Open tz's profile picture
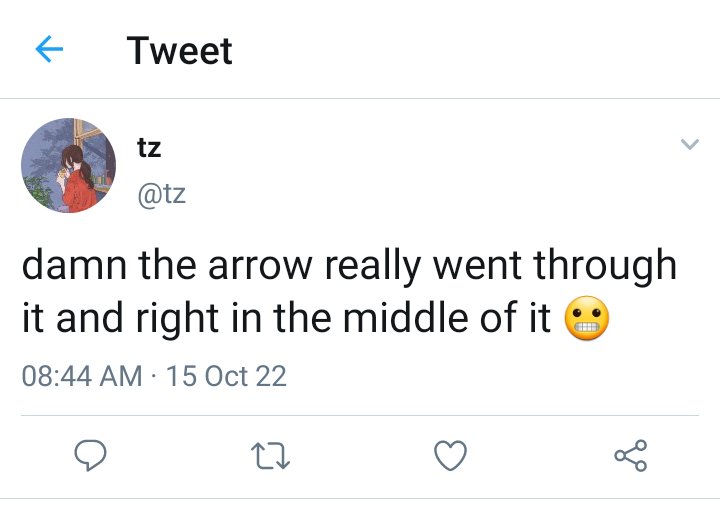Viewport: 720px width, 510px height. pyautogui.click(x=68, y=165)
